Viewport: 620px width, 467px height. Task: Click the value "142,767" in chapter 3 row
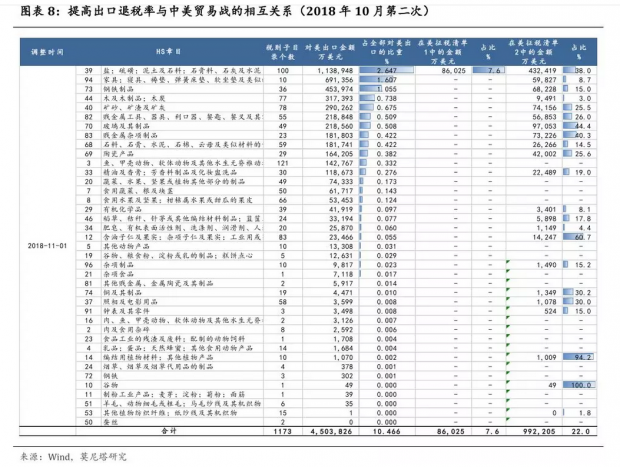click(339, 163)
